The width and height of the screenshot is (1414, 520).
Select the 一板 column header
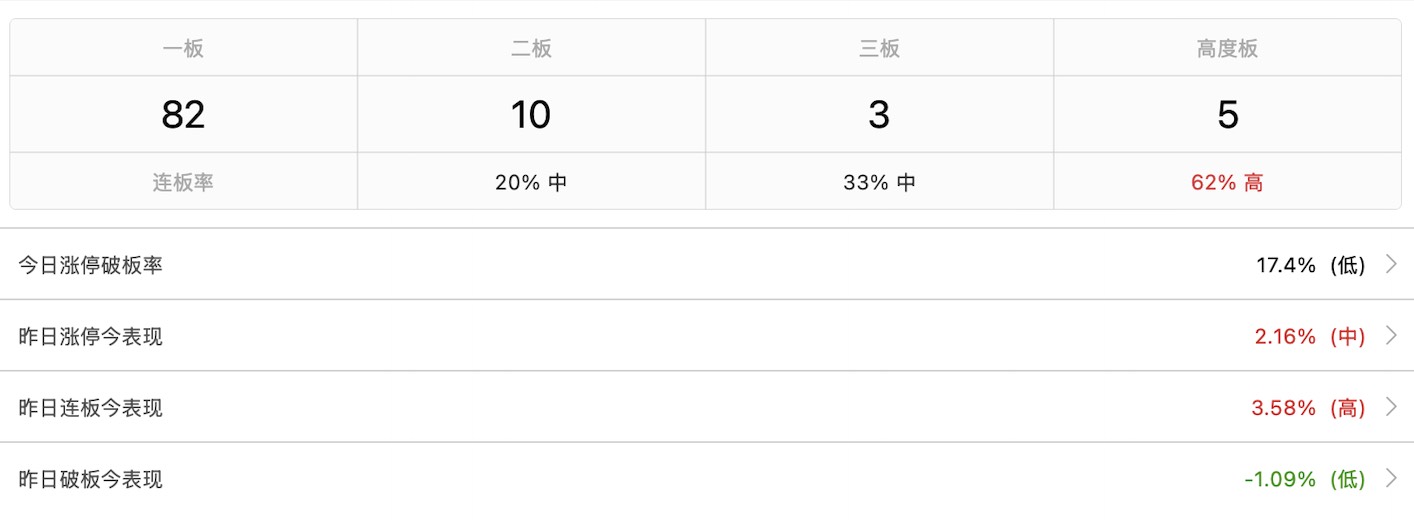[183, 48]
